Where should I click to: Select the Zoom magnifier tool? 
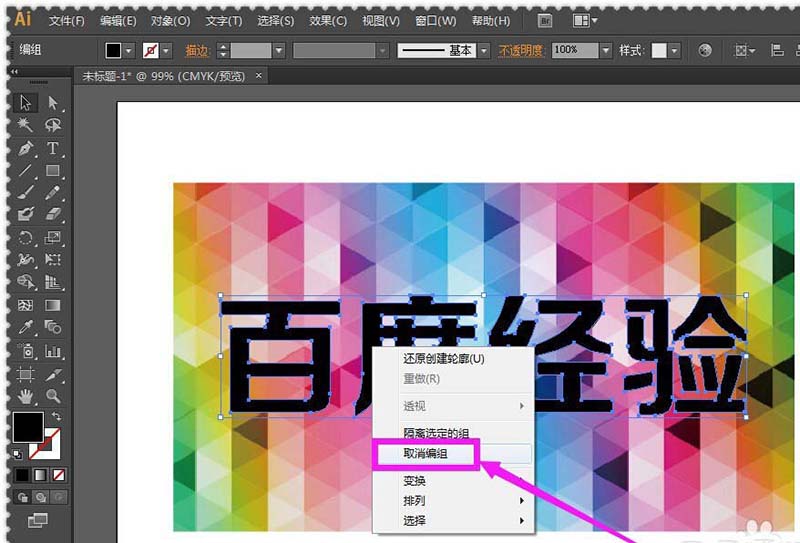point(53,396)
